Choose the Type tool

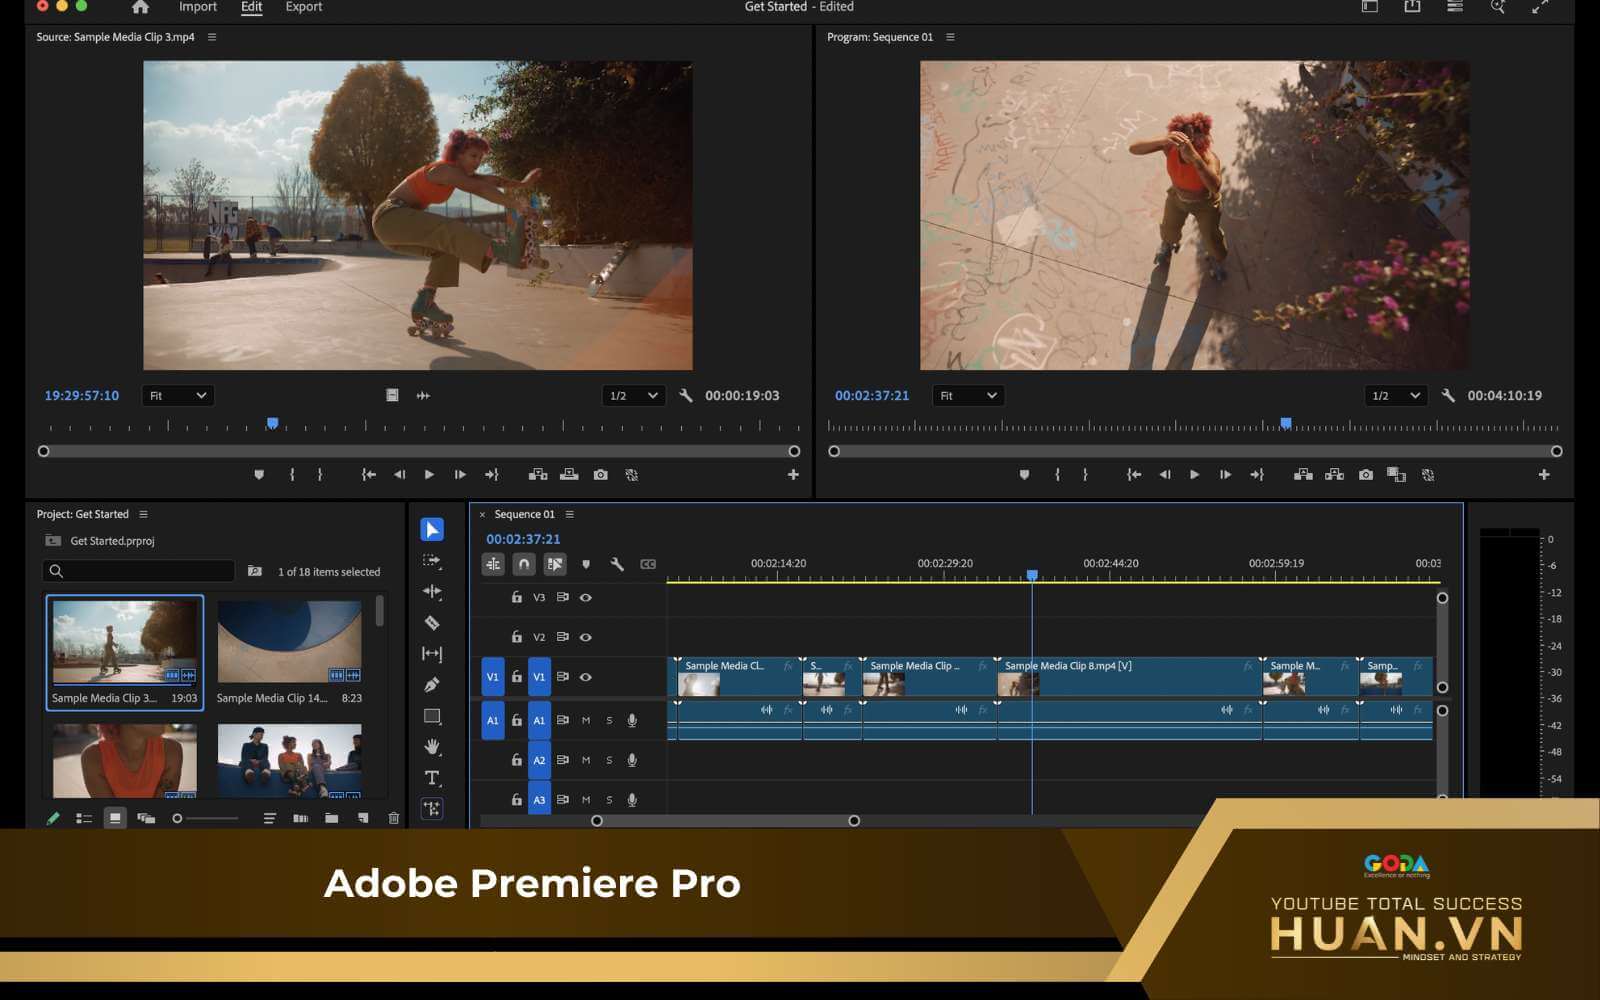tap(432, 778)
